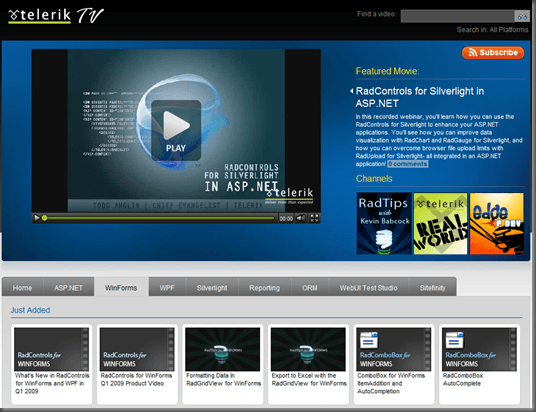Click the large PLAY button on video
The image size is (536, 412).
(176, 130)
